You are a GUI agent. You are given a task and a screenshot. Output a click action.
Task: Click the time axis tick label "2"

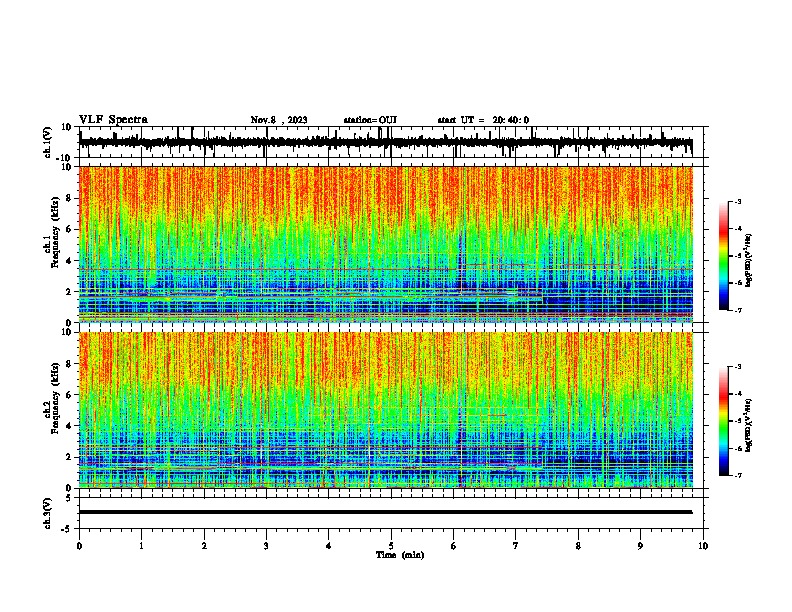click(204, 546)
